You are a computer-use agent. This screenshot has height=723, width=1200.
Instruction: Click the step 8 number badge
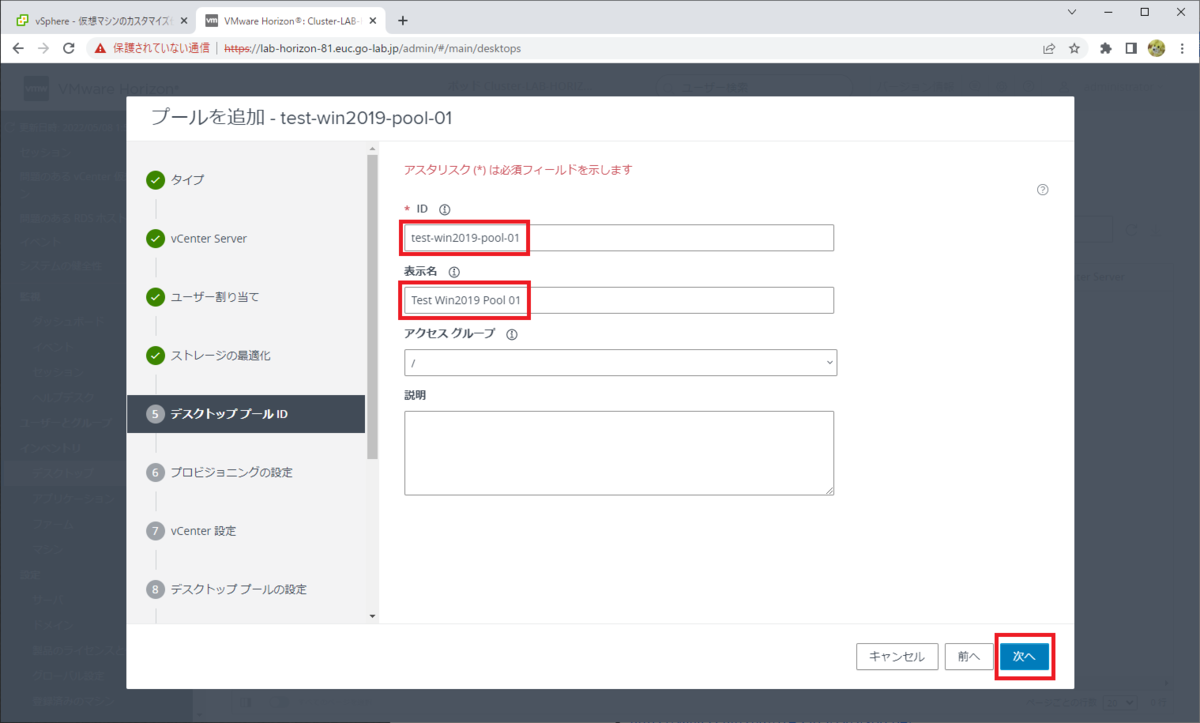[x=155, y=589]
